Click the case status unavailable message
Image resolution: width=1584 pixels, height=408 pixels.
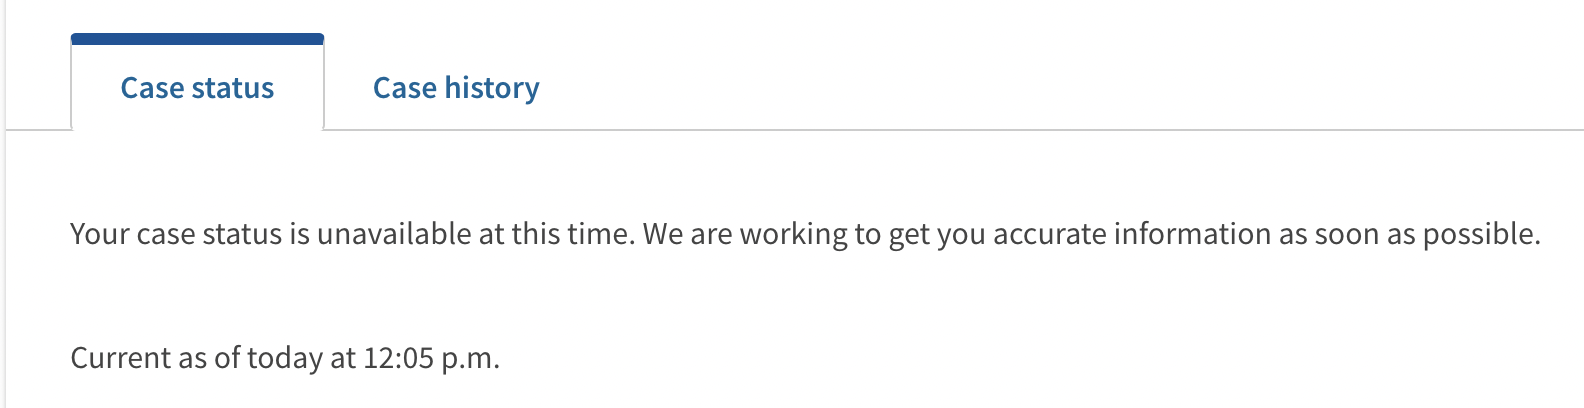pyautogui.click(x=805, y=234)
